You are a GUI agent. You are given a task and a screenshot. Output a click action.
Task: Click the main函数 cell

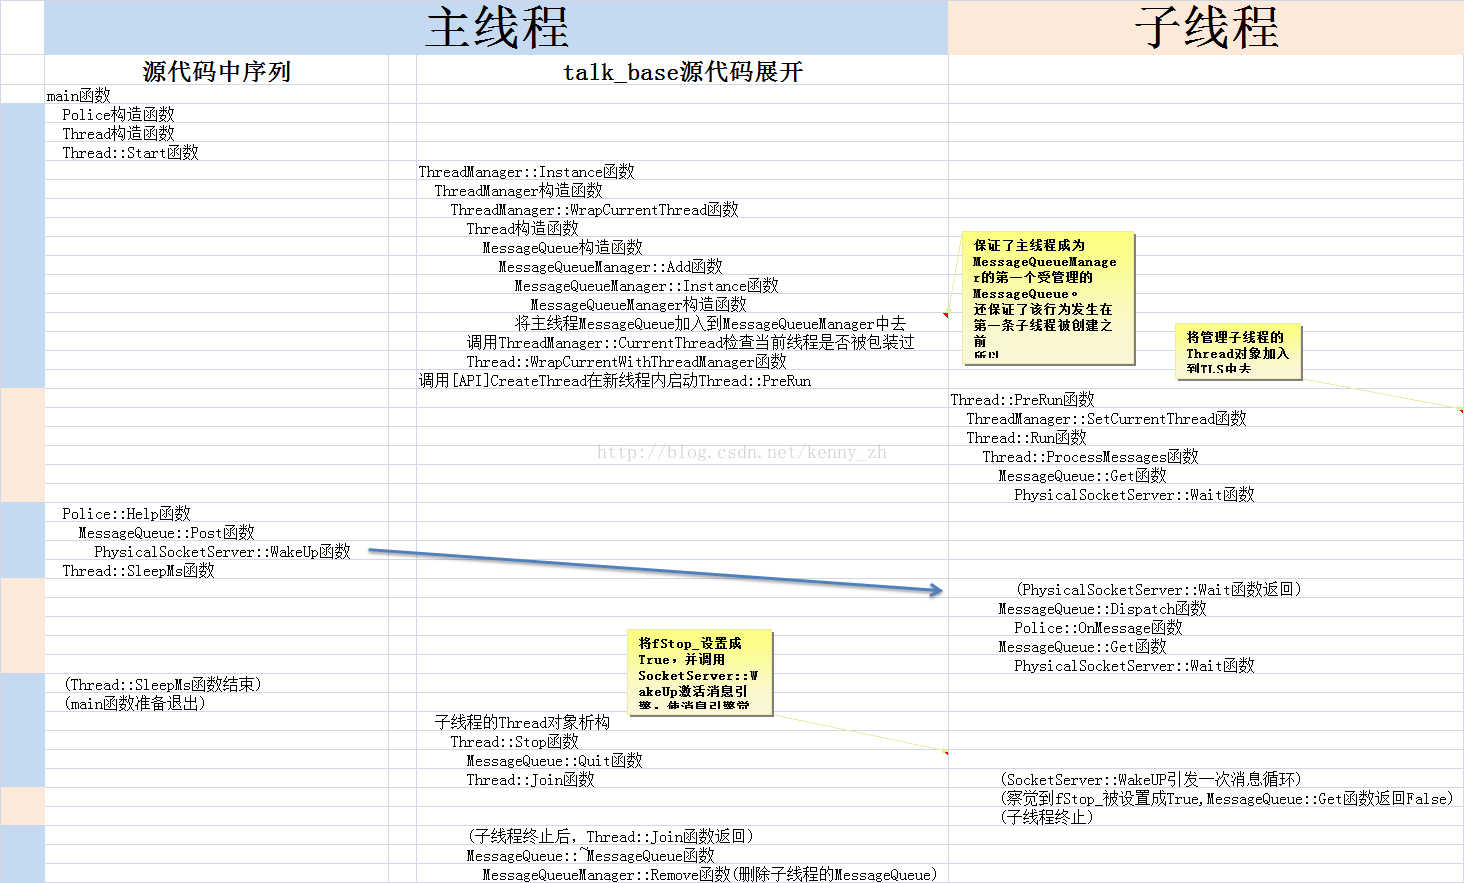coord(79,96)
